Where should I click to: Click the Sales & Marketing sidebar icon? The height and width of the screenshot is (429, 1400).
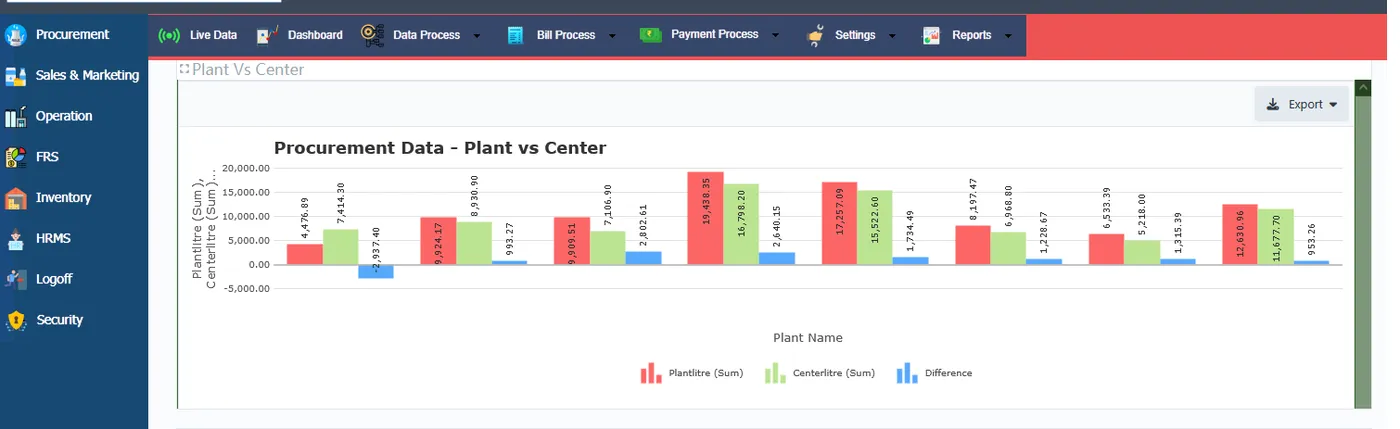coord(14,76)
